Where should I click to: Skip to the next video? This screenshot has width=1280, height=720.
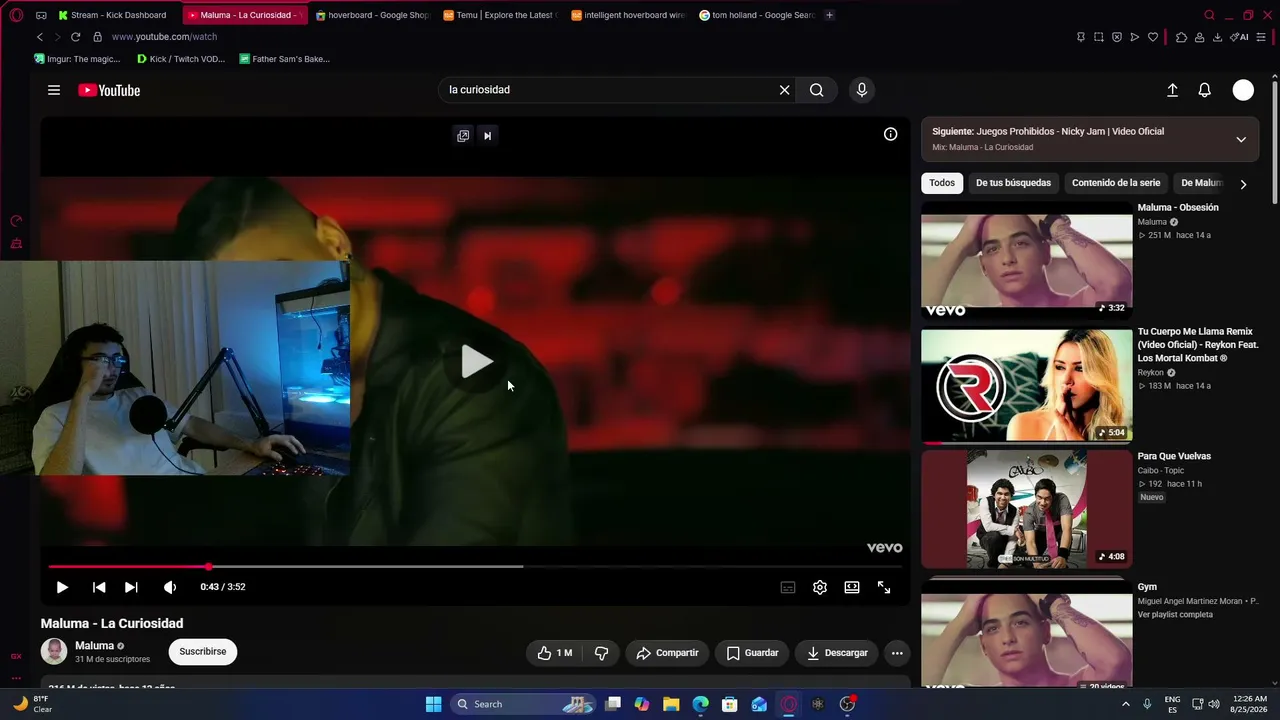point(131,587)
